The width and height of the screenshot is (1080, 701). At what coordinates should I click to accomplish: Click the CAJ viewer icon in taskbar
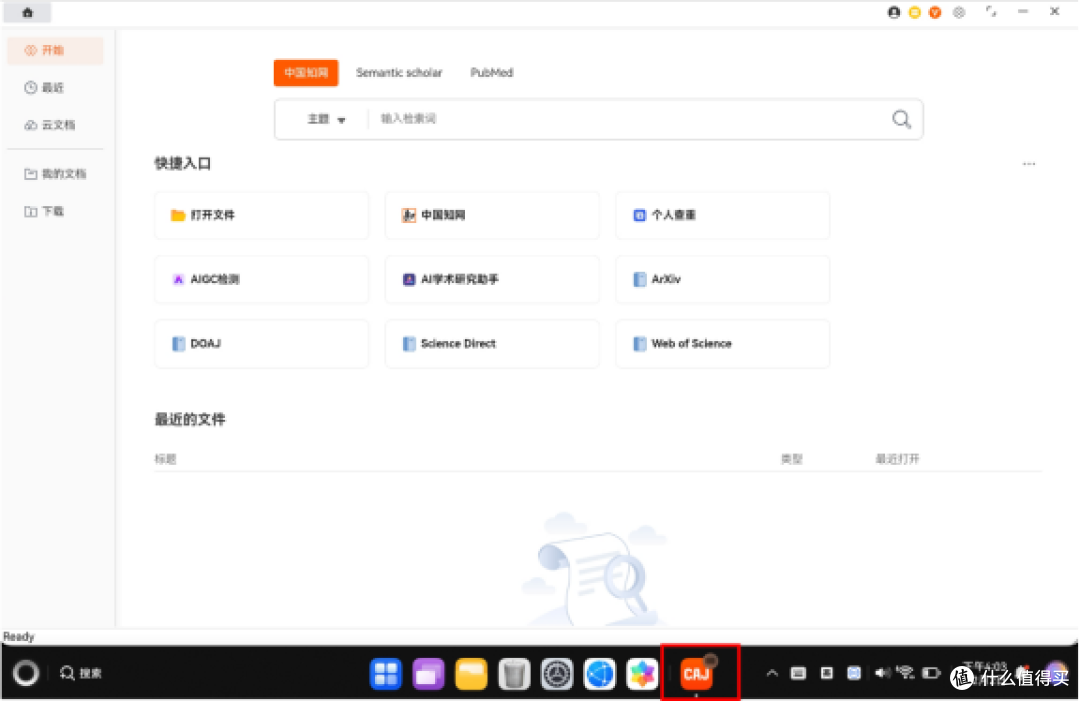click(697, 673)
